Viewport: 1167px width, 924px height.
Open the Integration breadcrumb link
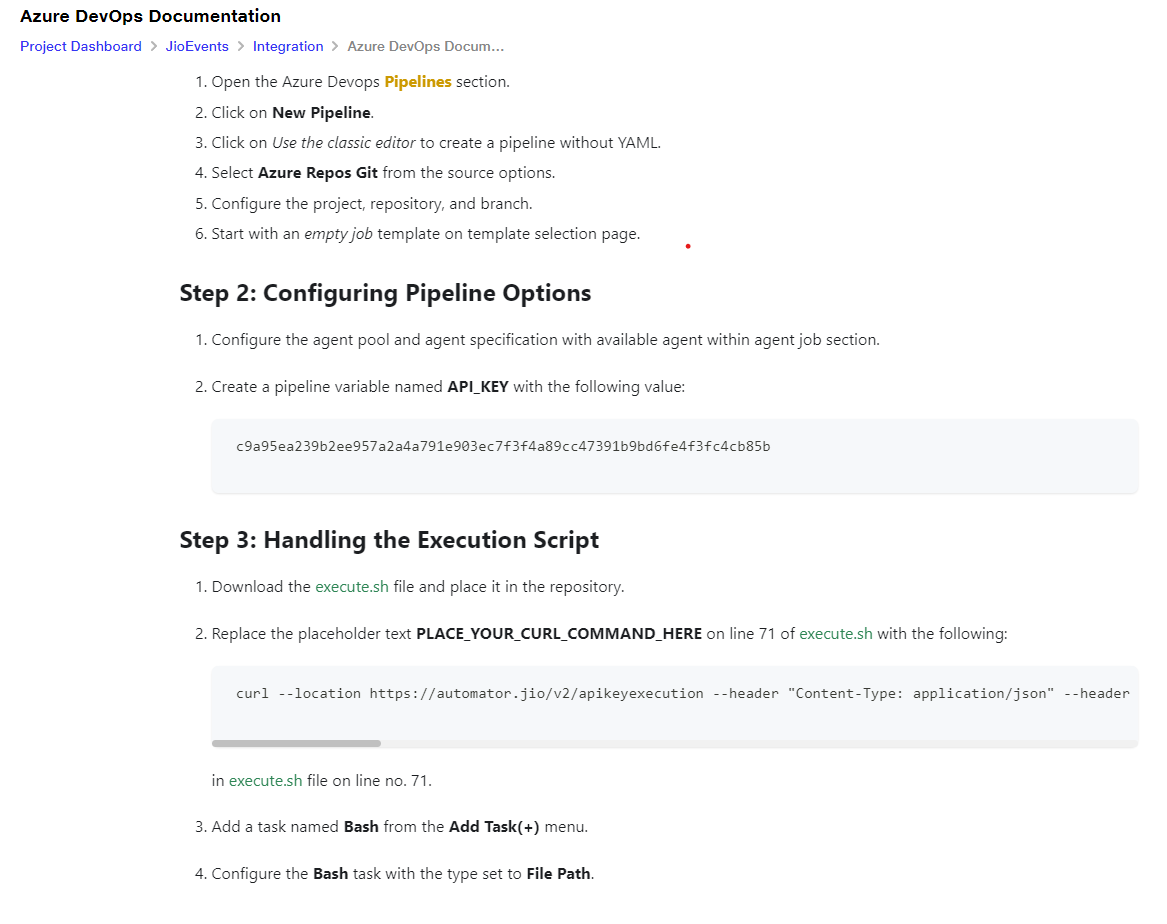(x=288, y=46)
